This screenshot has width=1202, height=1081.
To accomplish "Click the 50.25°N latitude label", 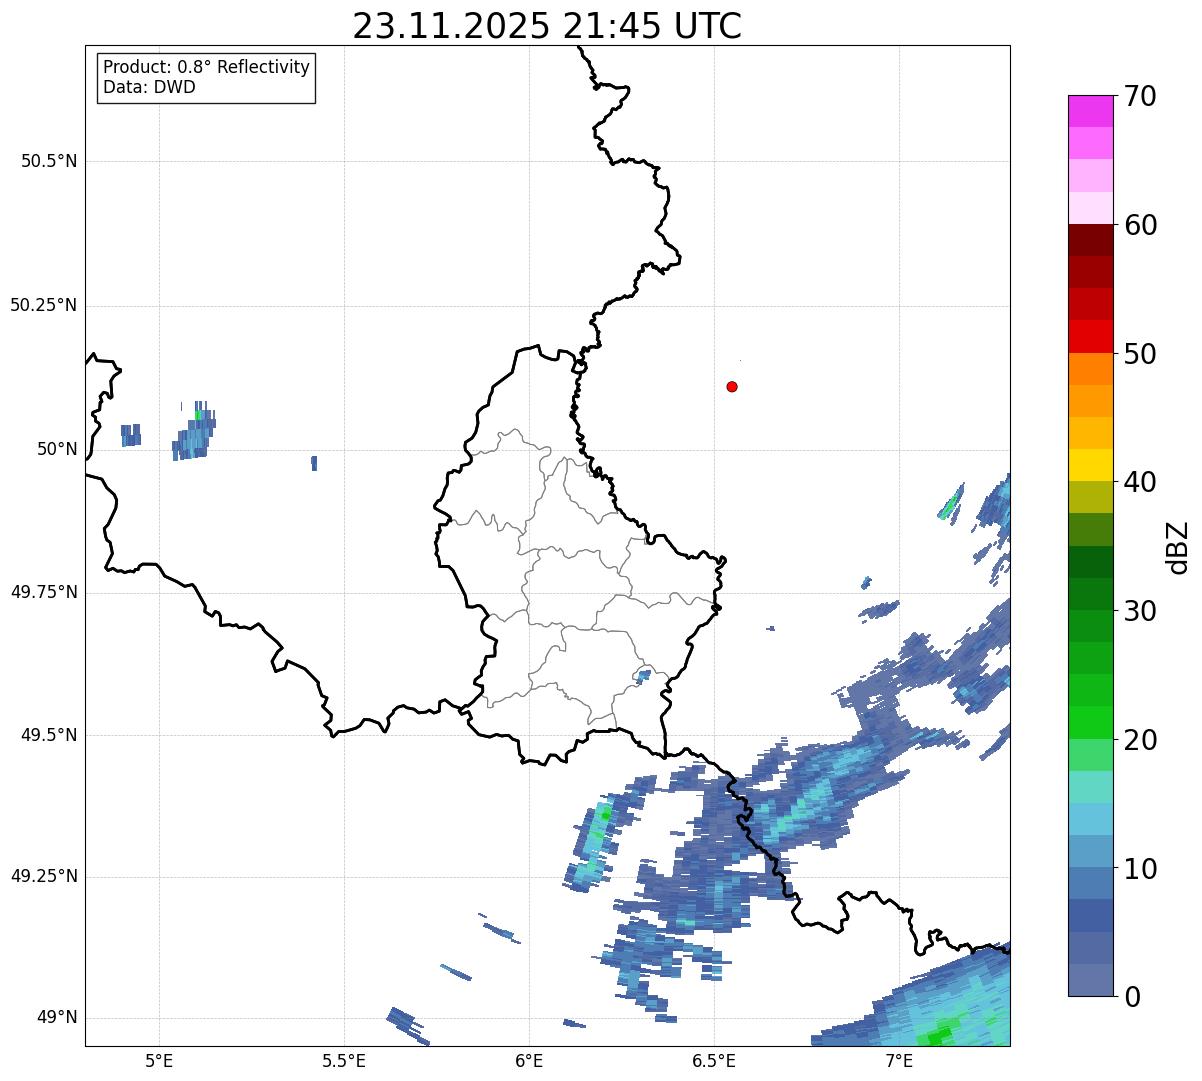I will (44, 305).
